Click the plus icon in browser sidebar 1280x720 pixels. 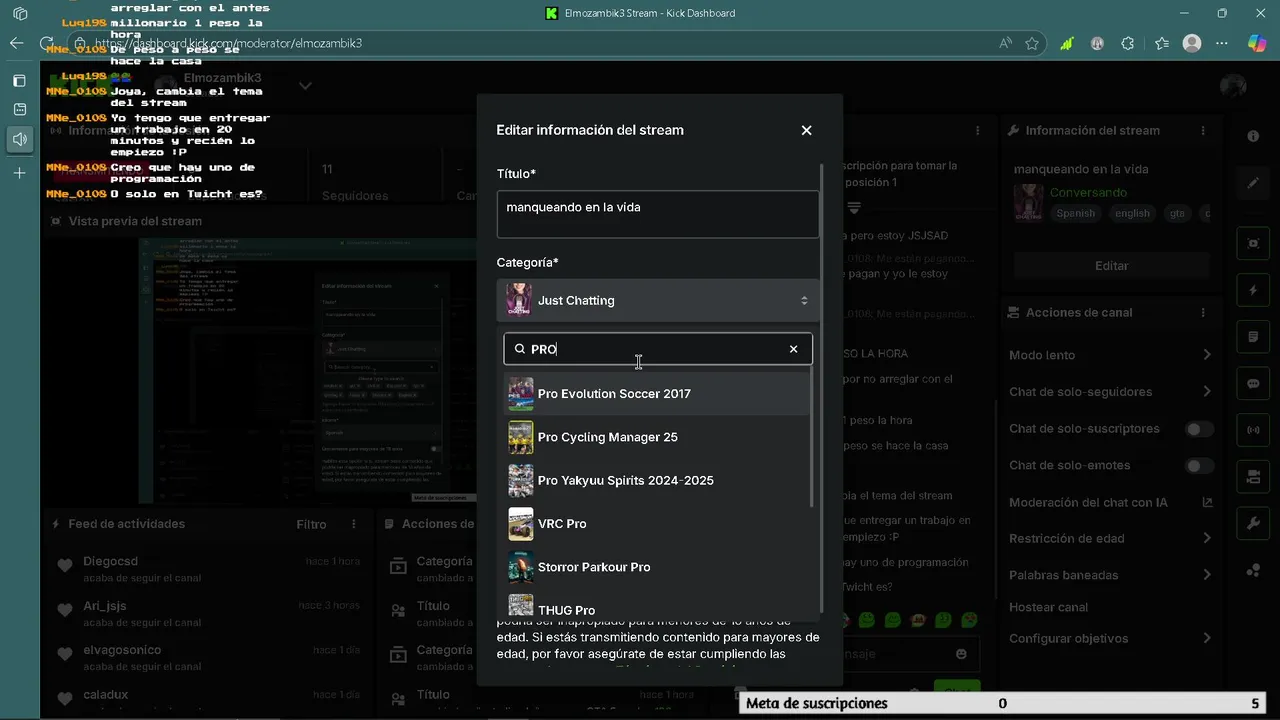coord(19,173)
